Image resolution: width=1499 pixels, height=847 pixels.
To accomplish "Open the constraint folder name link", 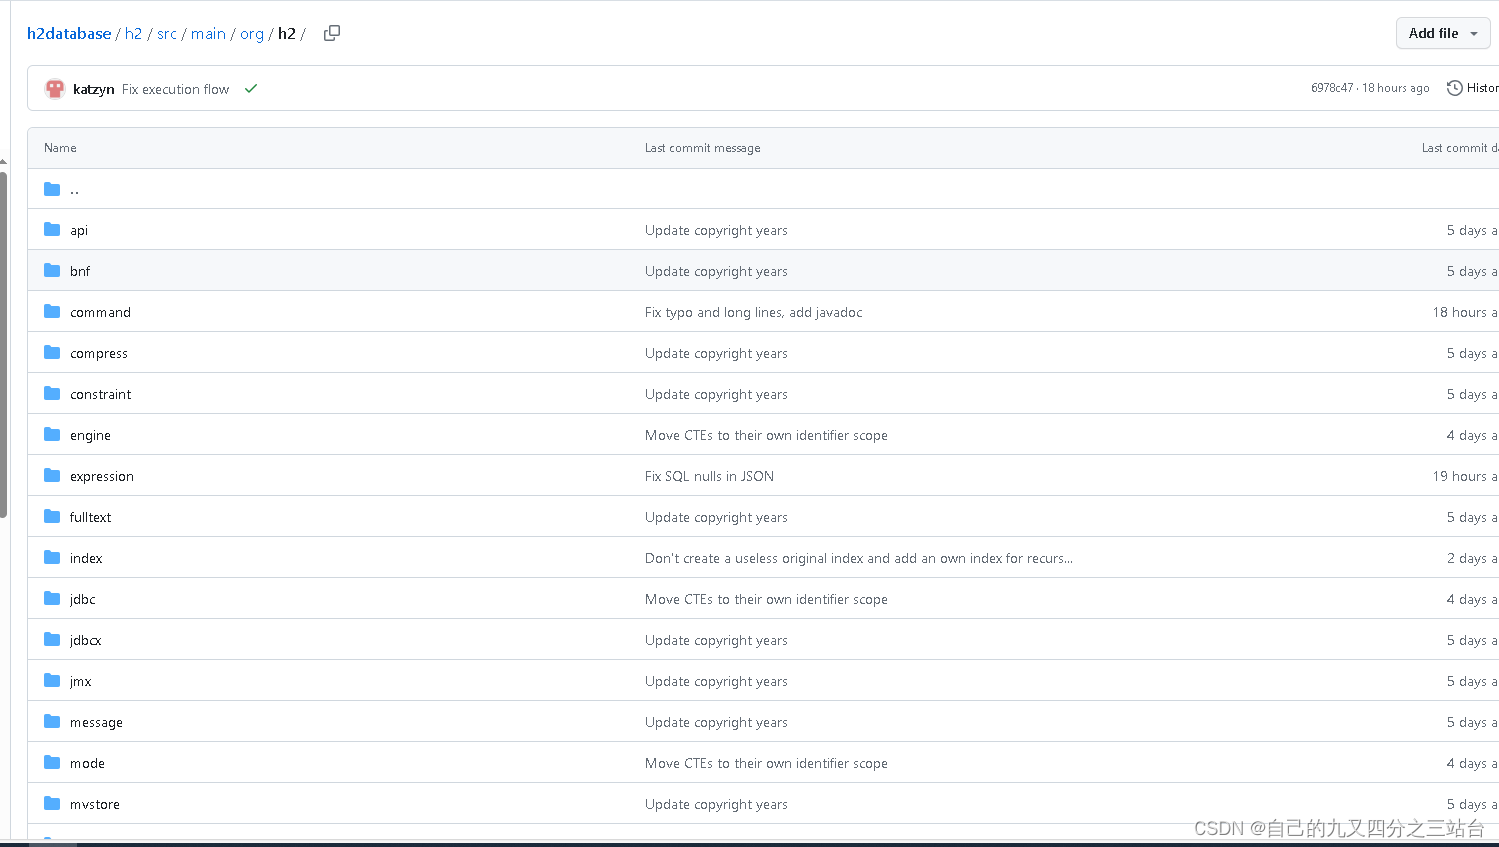I will [100, 394].
